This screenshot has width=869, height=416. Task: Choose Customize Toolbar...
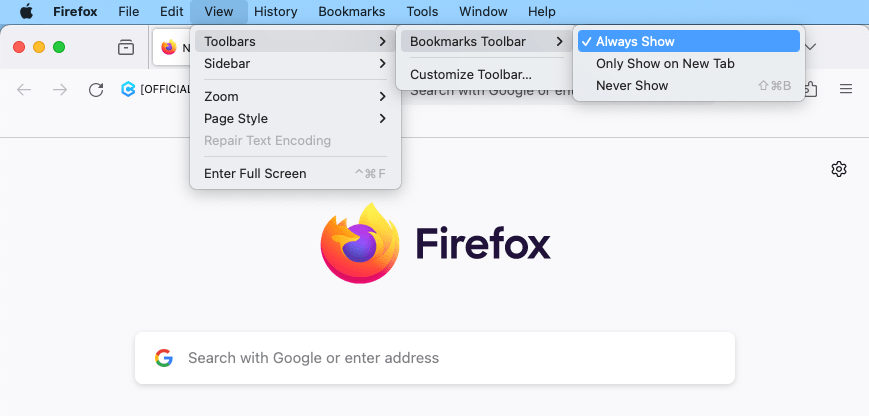[487, 74]
